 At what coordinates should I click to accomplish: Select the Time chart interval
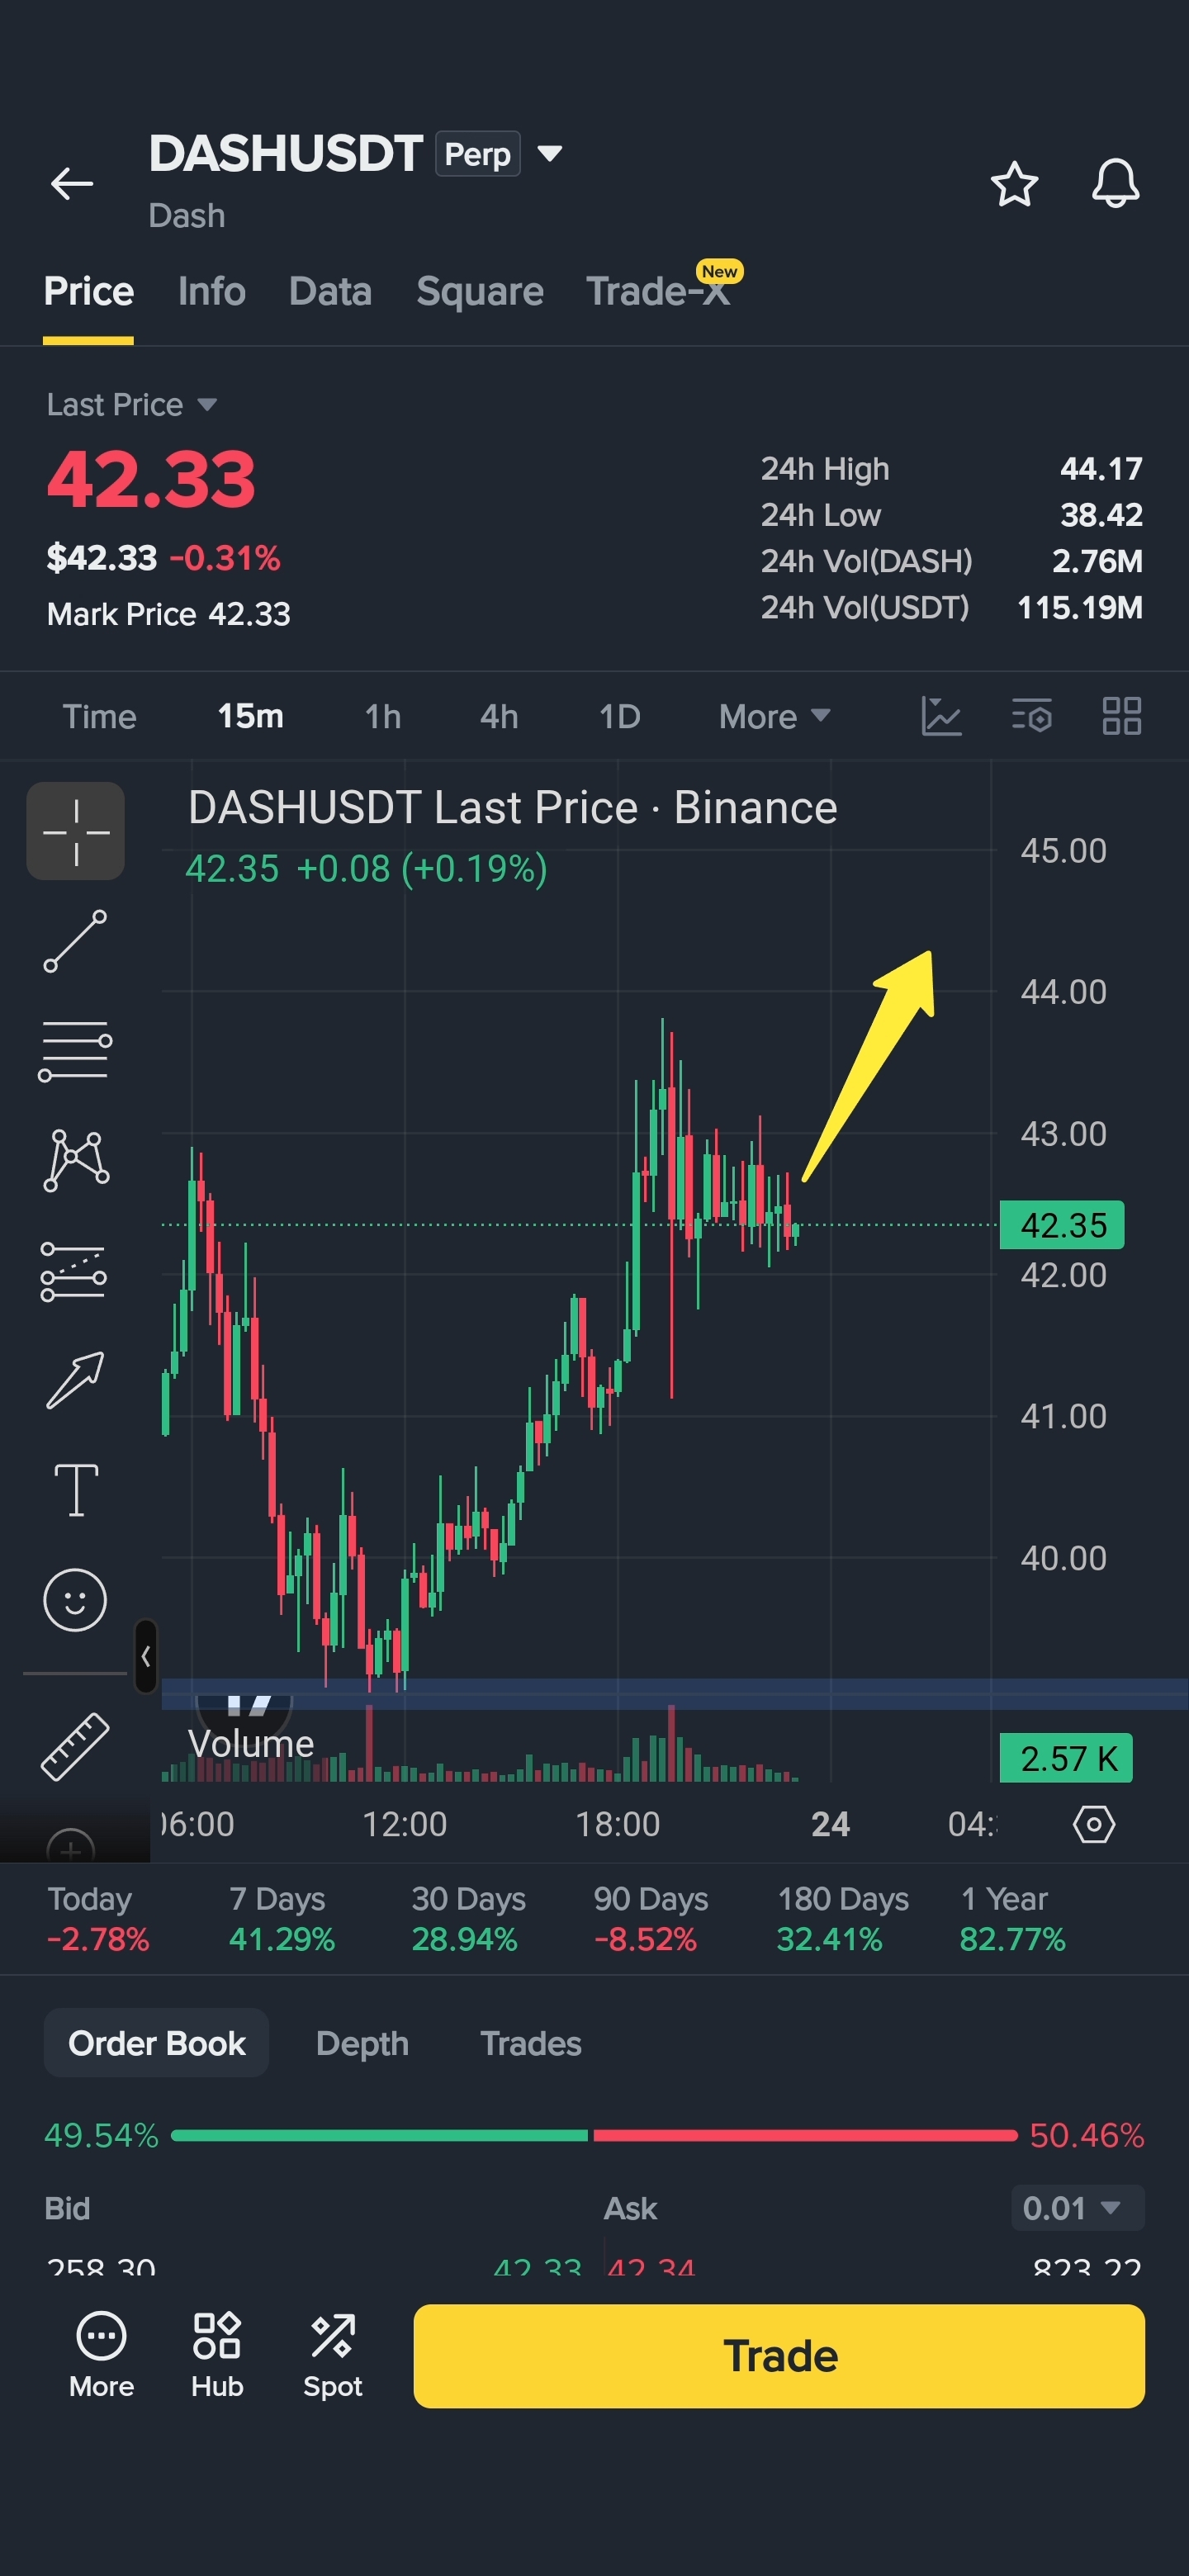[100, 716]
